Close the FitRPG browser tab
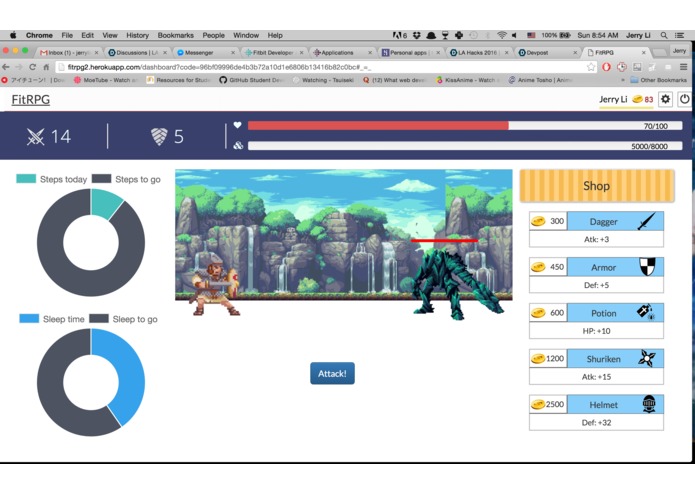The width and height of the screenshot is (695, 494). coord(644,52)
